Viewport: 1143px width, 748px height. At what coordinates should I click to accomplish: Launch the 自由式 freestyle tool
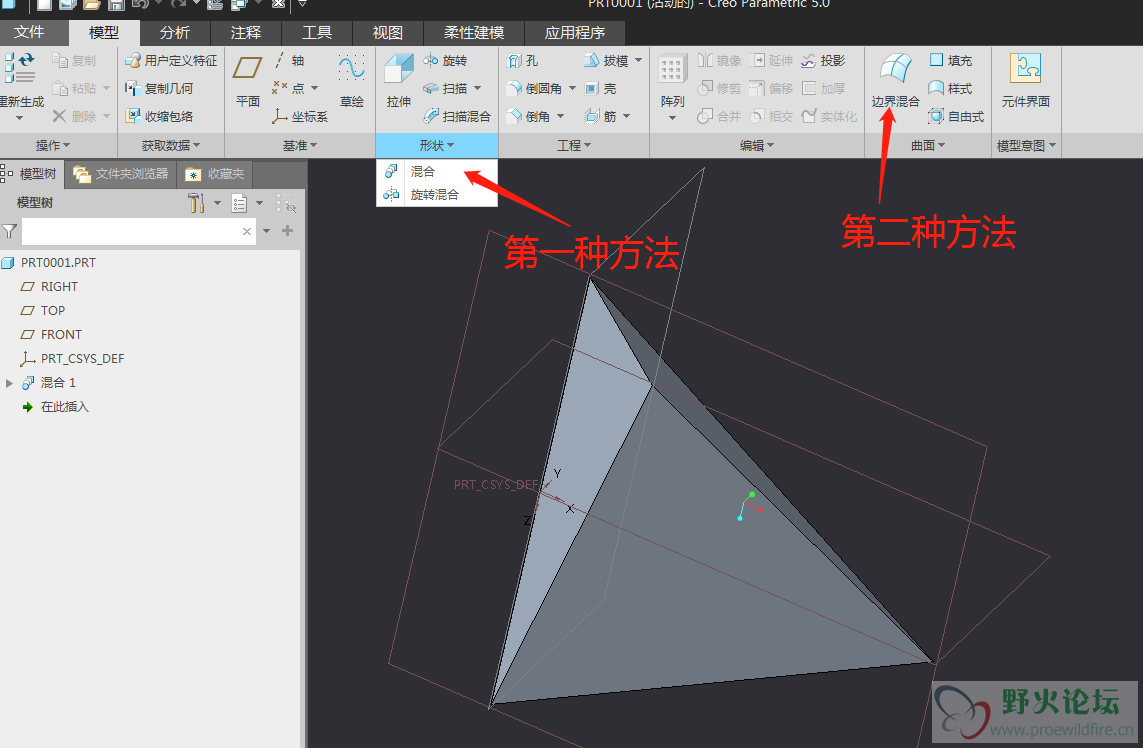957,116
